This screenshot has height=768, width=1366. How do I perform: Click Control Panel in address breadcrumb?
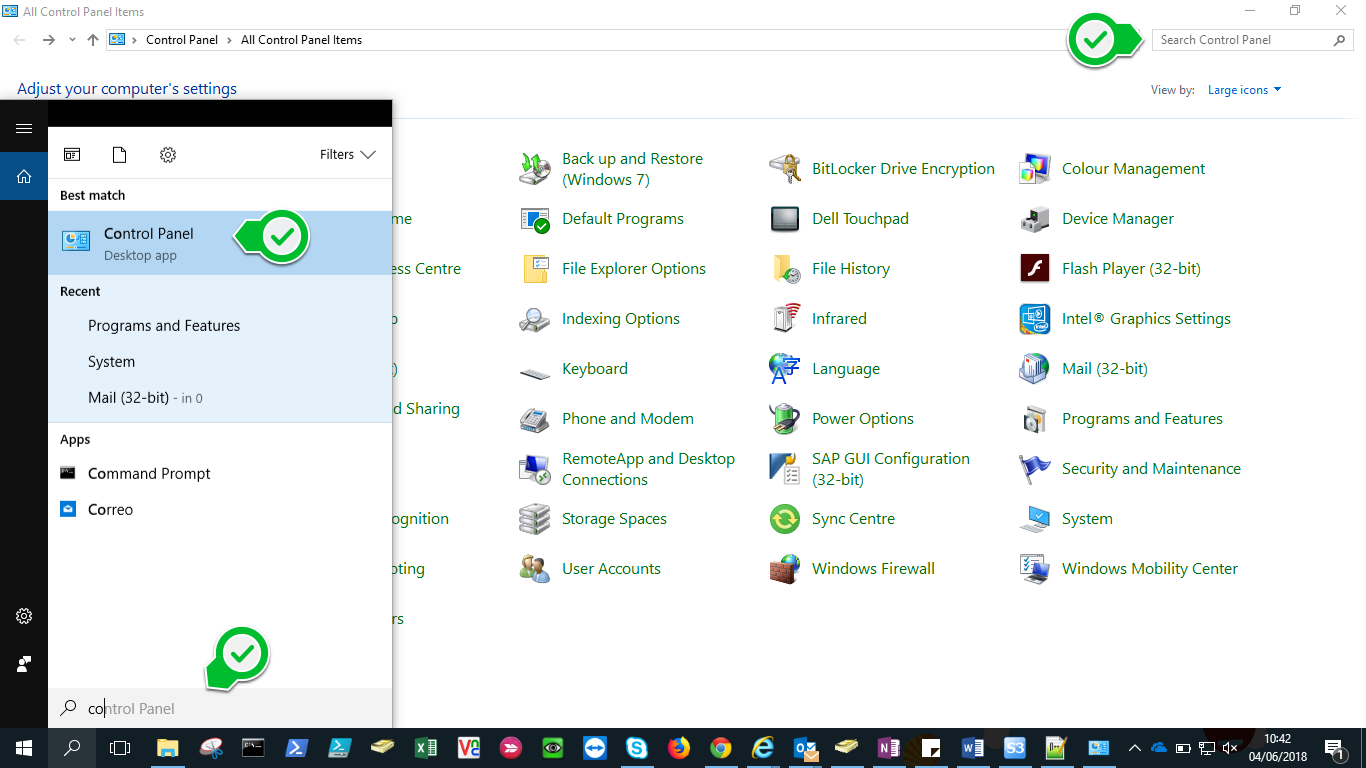point(182,40)
